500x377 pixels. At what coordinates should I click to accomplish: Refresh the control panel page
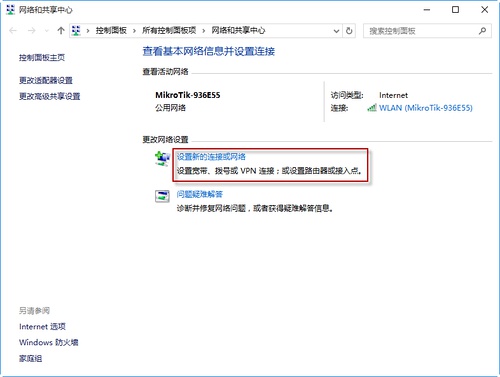pos(349,31)
